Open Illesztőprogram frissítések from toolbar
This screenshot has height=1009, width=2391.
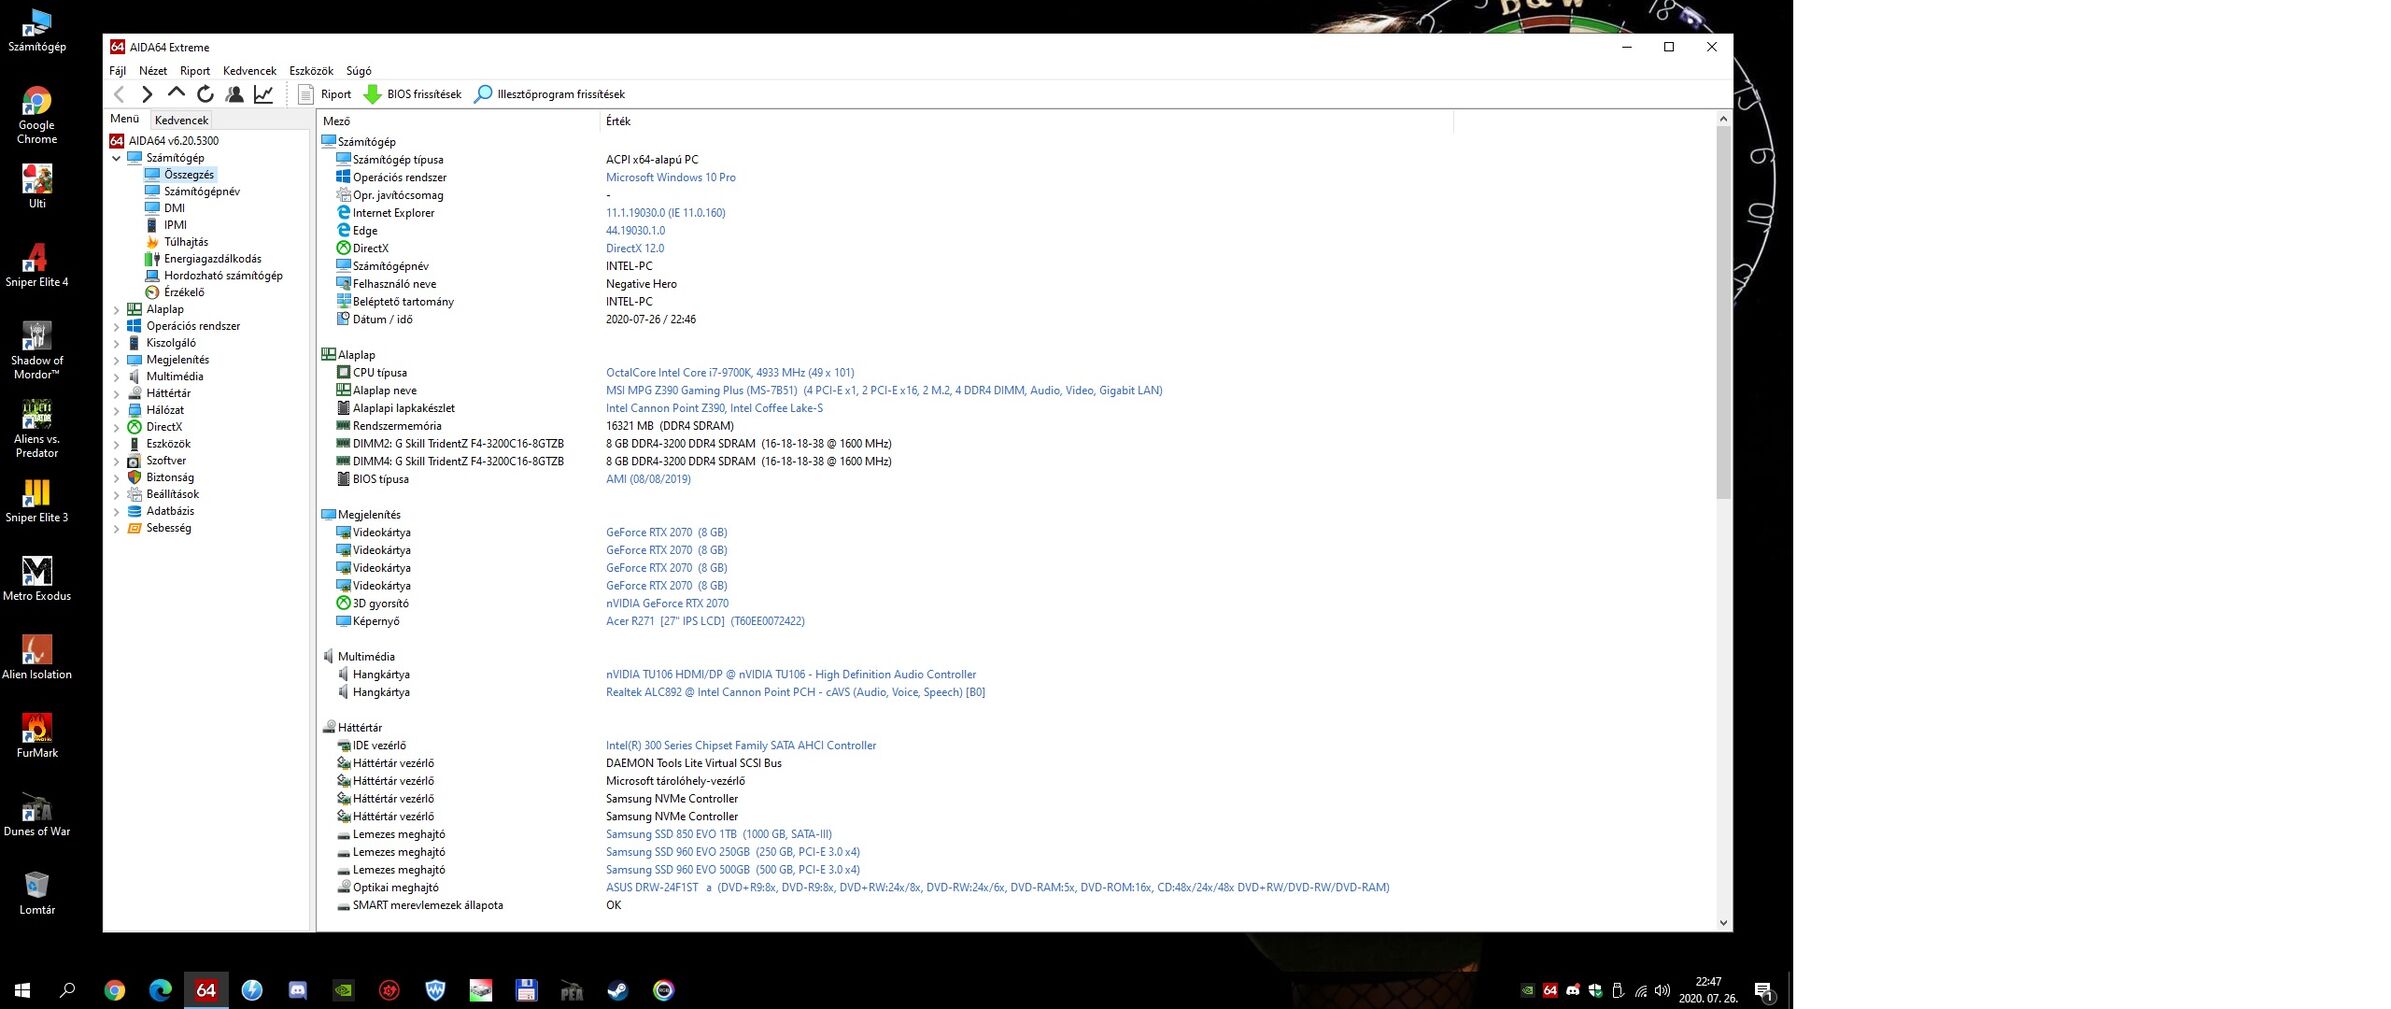(x=549, y=94)
